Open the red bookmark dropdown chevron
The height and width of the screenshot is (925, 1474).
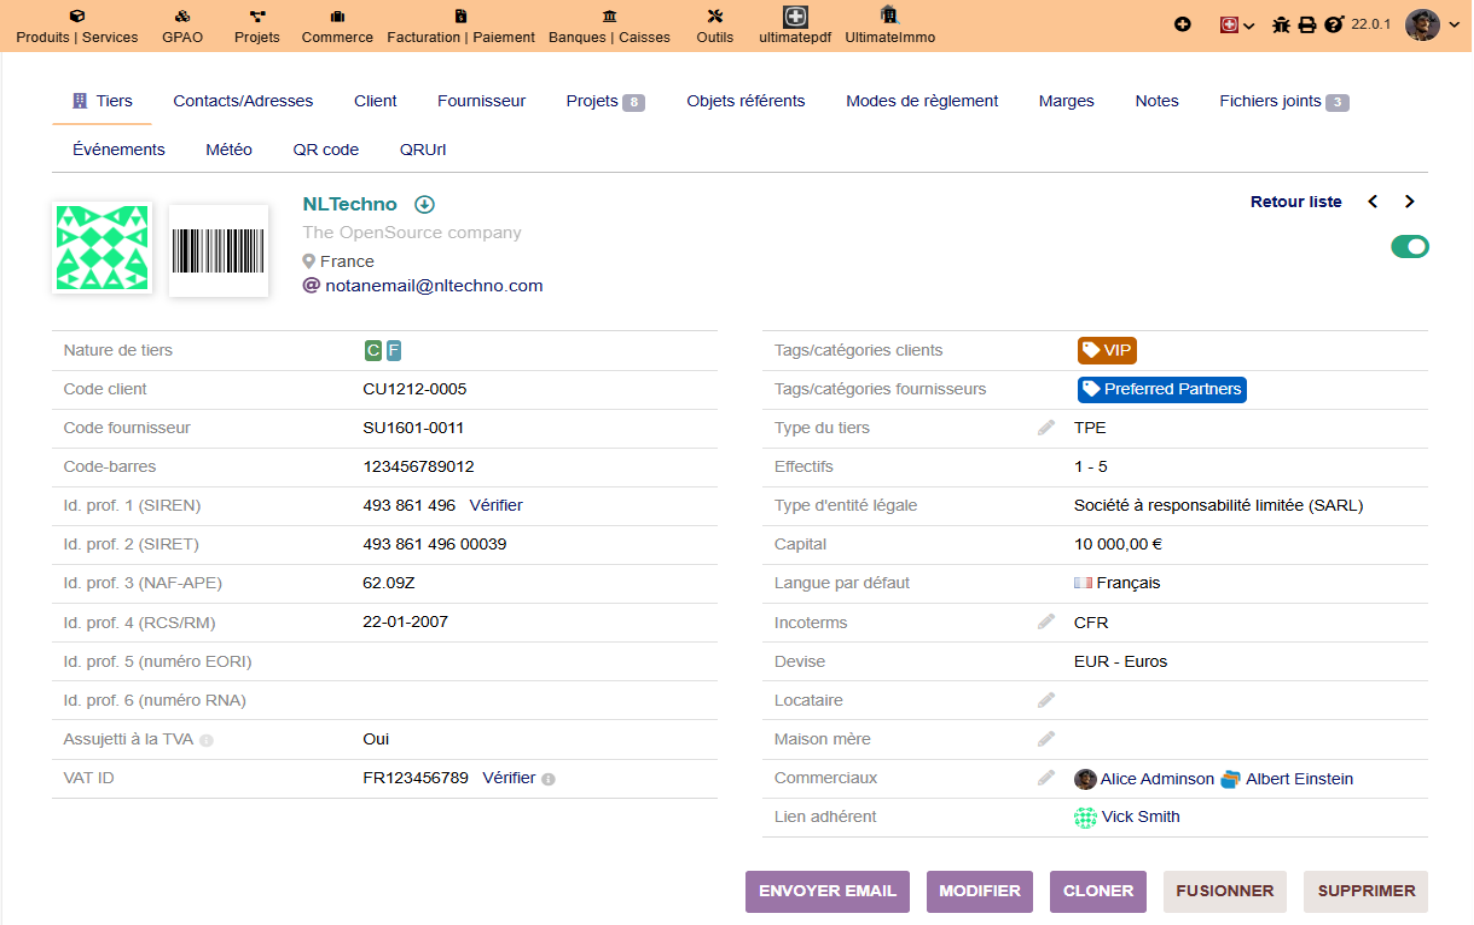coord(1249,26)
